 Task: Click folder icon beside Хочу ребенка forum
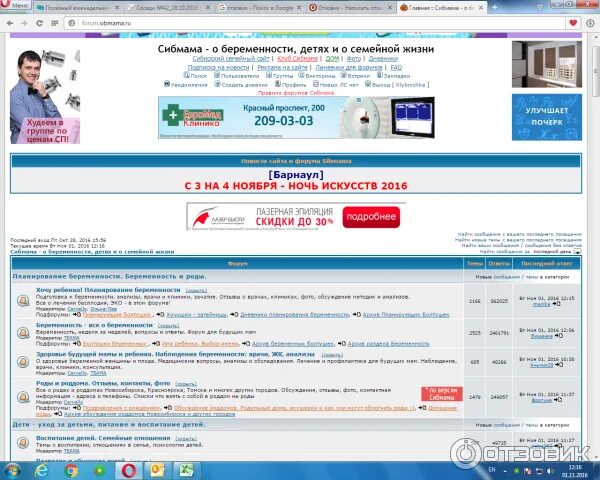(23, 301)
